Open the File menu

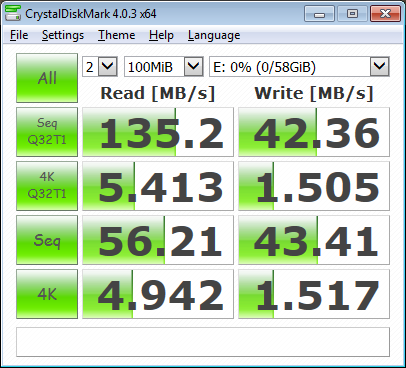click(19, 35)
